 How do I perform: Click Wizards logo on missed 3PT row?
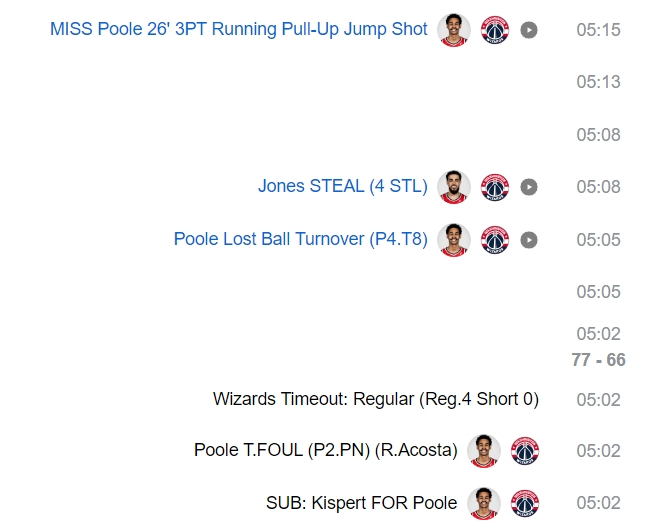click(495, 30)
